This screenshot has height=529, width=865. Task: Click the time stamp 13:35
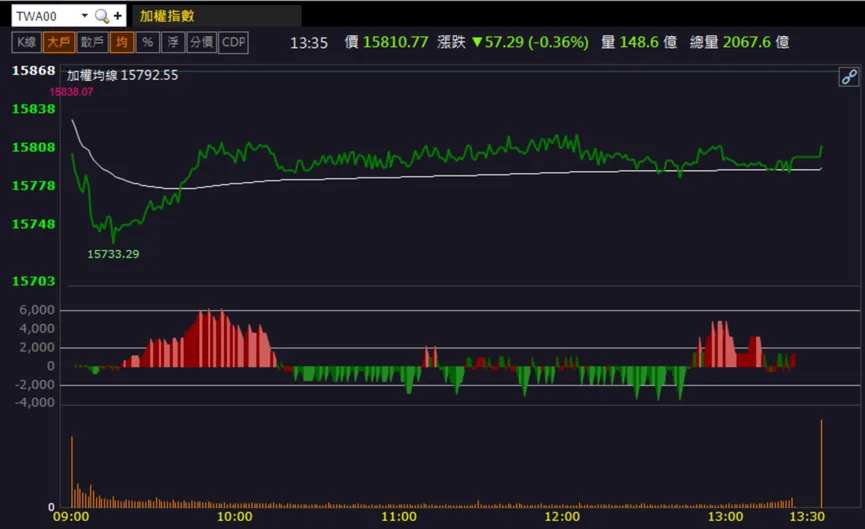[x=309, y=43]
